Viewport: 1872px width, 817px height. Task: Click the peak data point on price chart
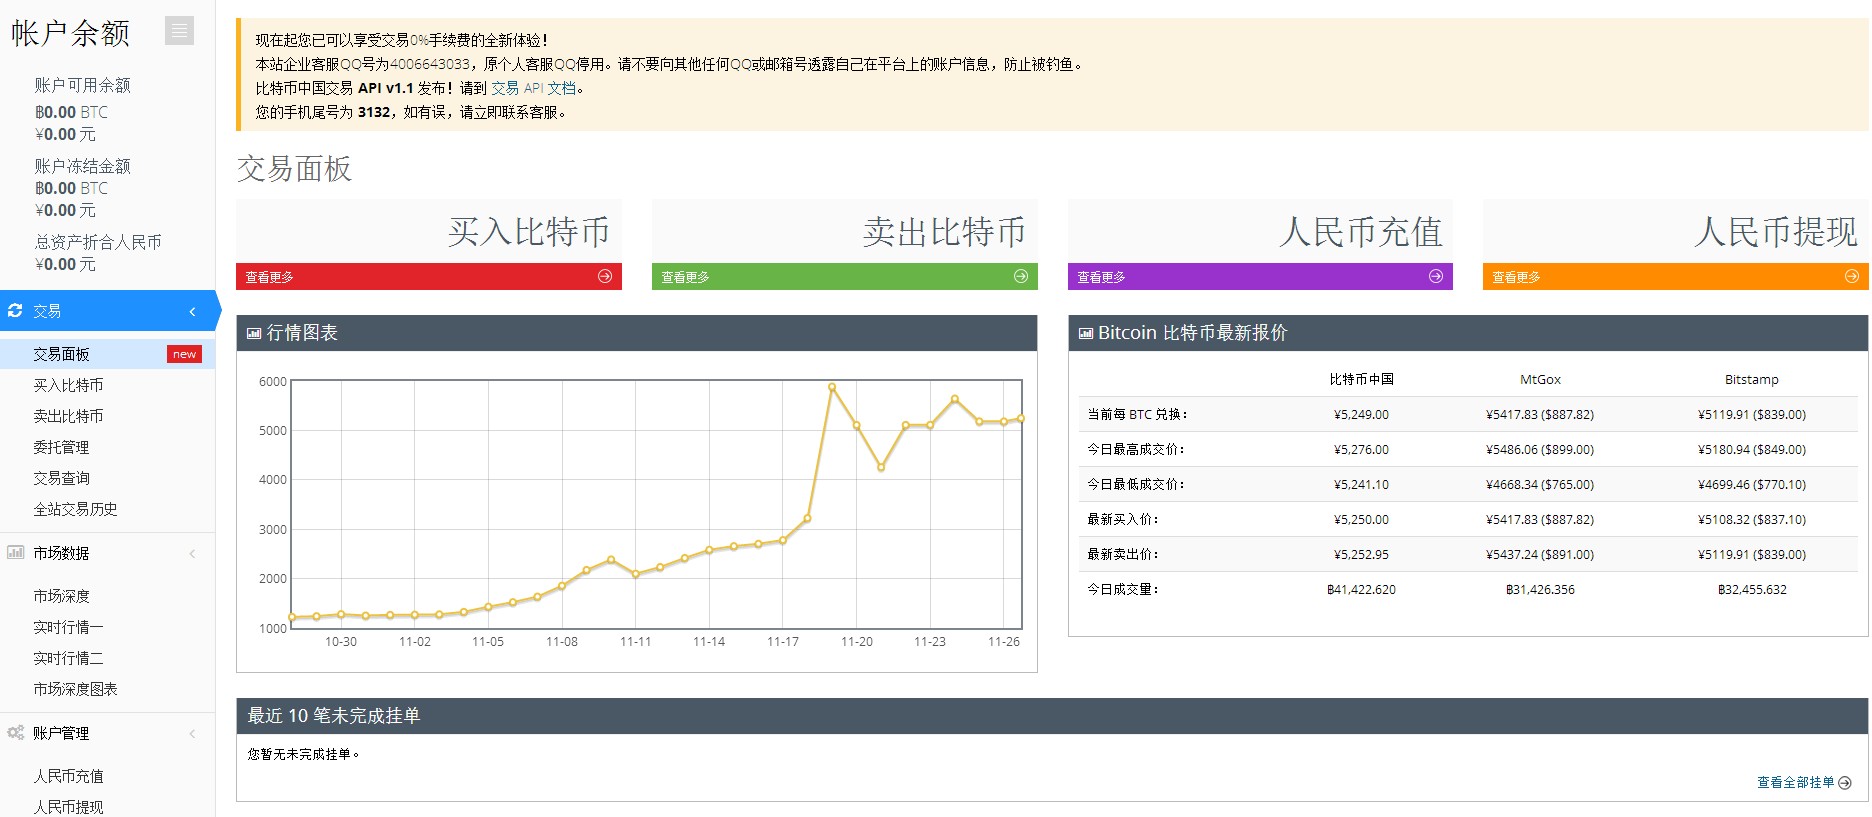click(832, 387)
